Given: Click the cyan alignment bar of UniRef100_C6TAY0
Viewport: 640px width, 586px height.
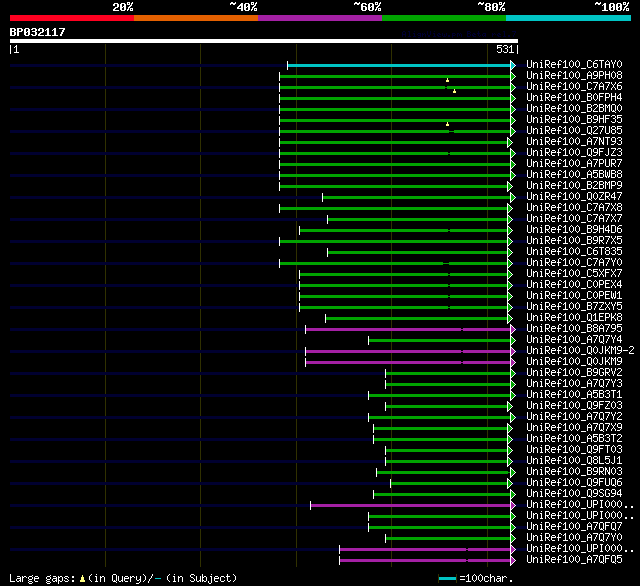Looking at the screenshot, I should [399, 65].
